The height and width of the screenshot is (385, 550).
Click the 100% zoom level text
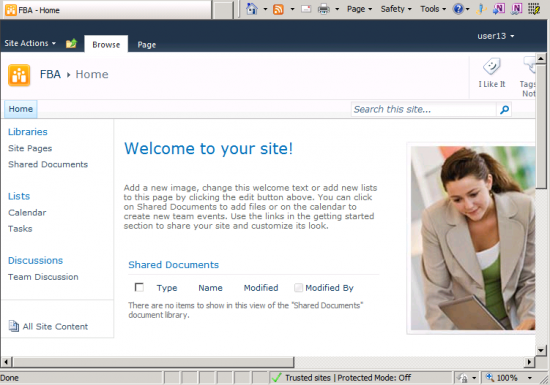pos(507,378)
